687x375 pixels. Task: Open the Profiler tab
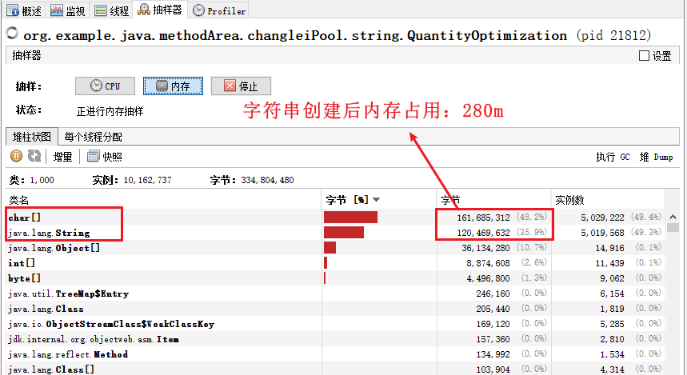tap(219, 10)
